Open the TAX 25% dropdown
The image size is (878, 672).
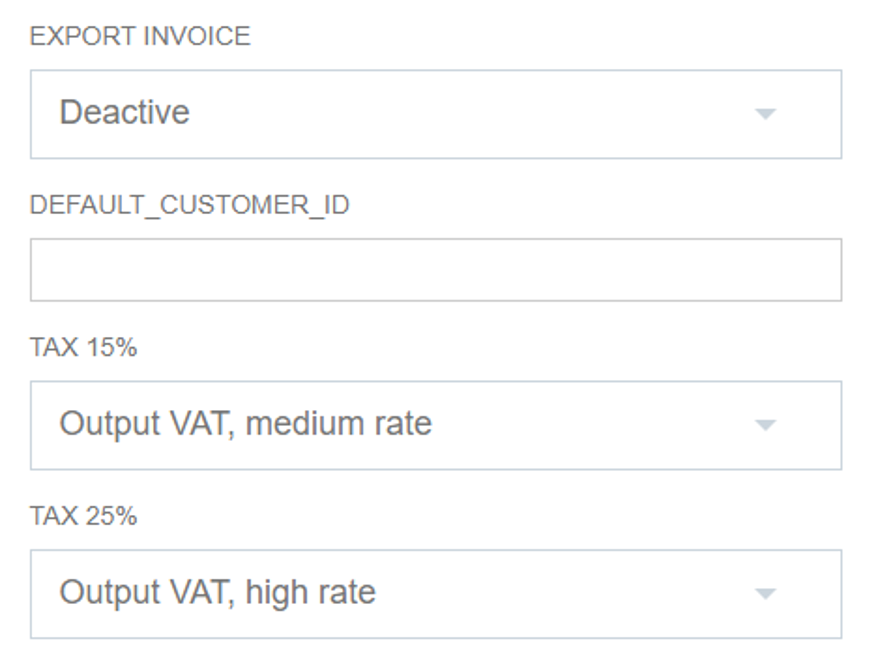click(x=435, y=593)
